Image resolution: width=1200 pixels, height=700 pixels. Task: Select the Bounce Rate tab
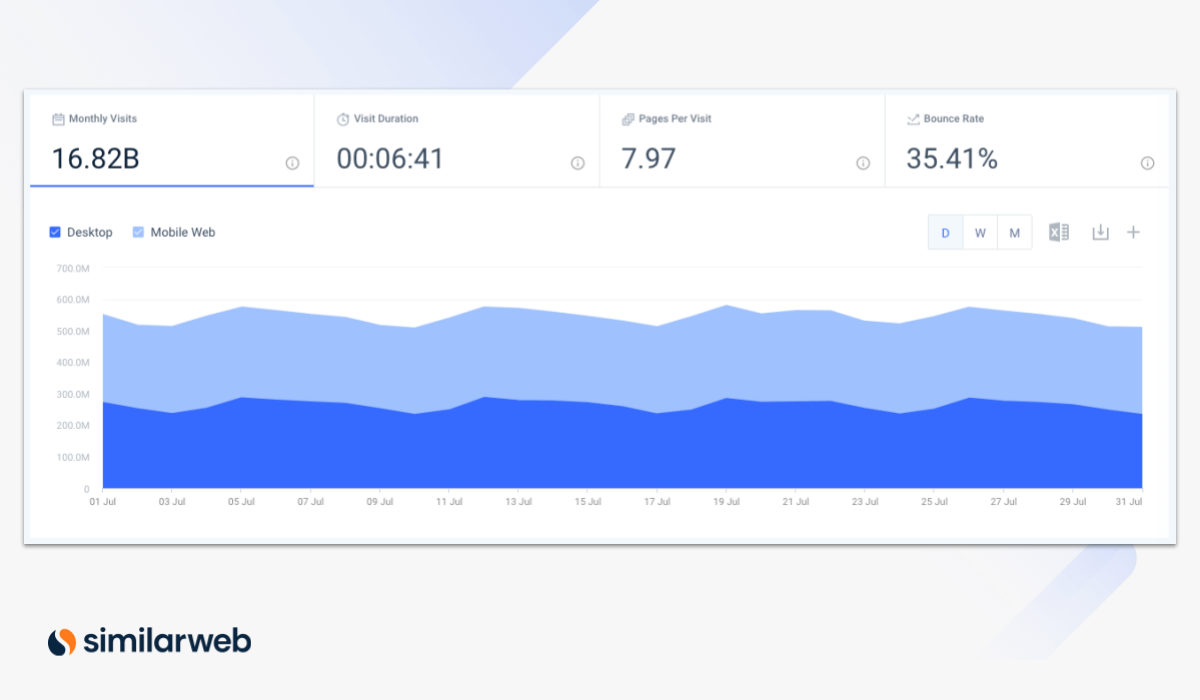1026,141
